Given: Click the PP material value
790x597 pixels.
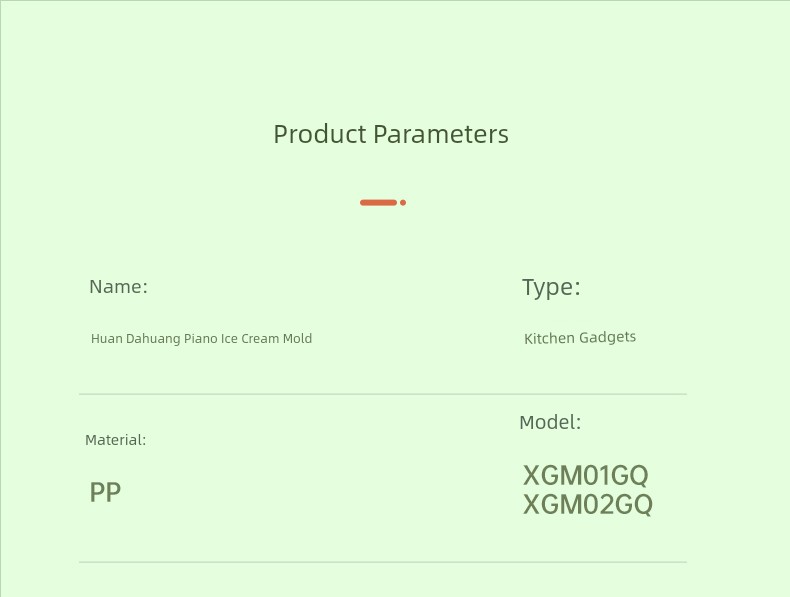Looking at the screenshot, I should pyautogui.click(x=105, y=492).
